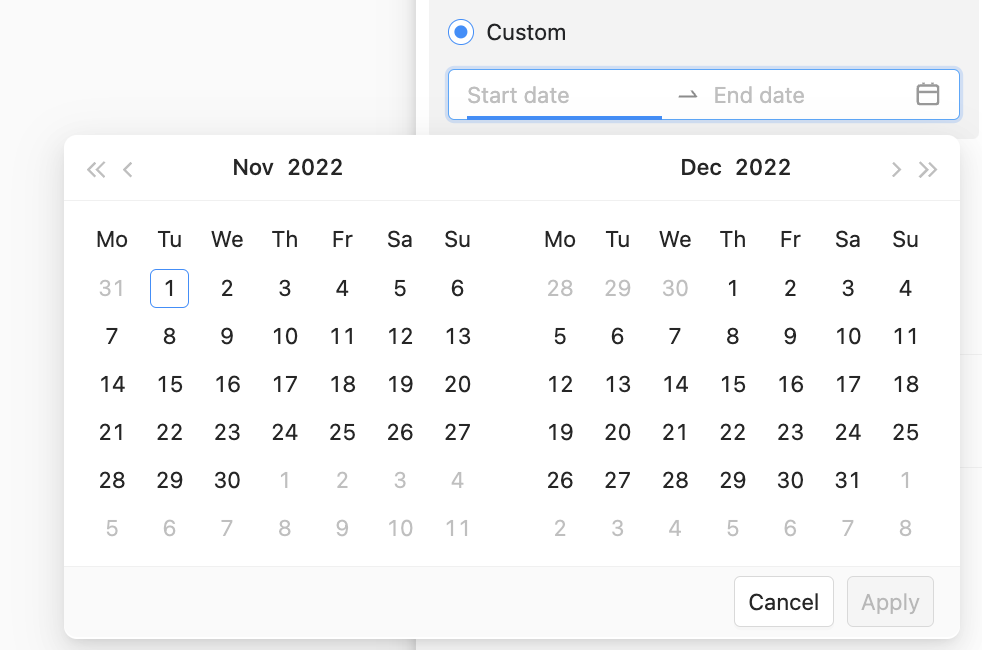Screen dimensions: 982x650
Task: Choose November 30 in the left calendar
Action: [x=227, y=481]
